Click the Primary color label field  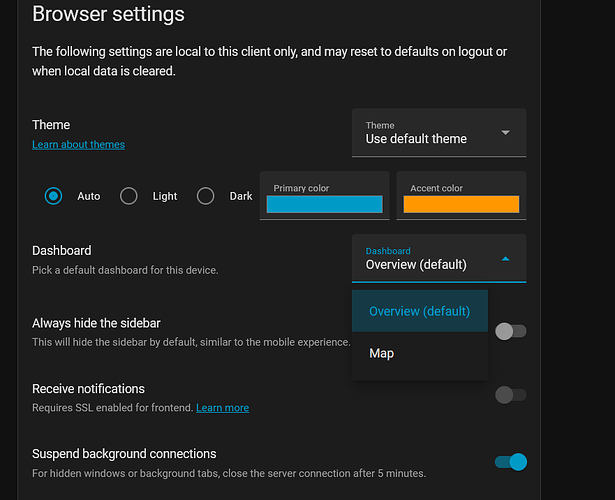[x=302, y=188]
